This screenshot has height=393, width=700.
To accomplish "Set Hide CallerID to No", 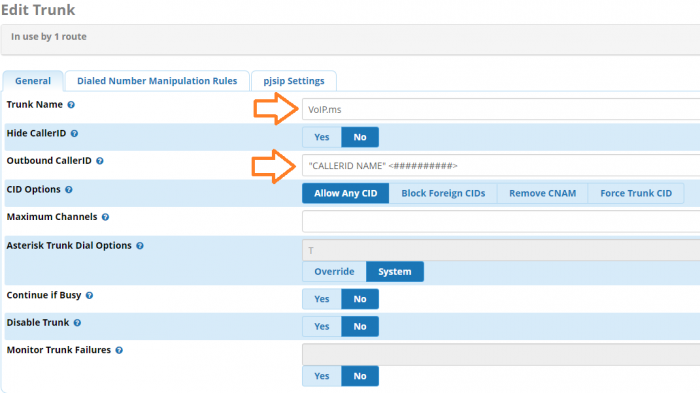I will click(360, 137).
